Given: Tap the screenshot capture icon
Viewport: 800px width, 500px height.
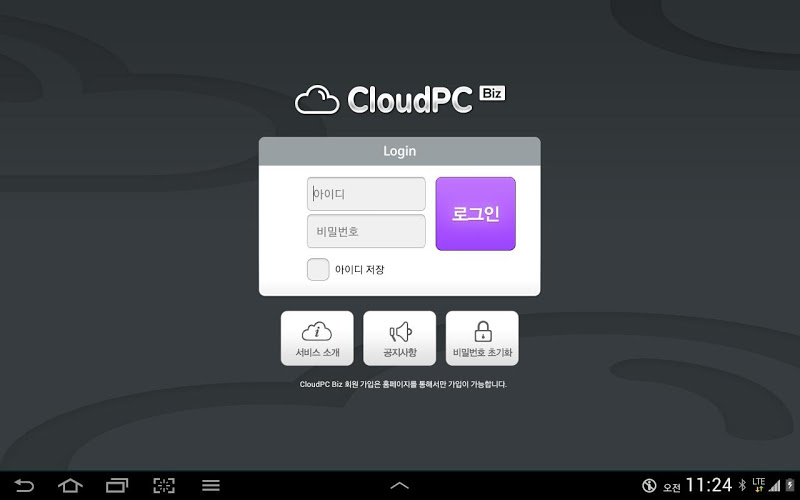Looking at the screenshot, I should click(164, 485).
